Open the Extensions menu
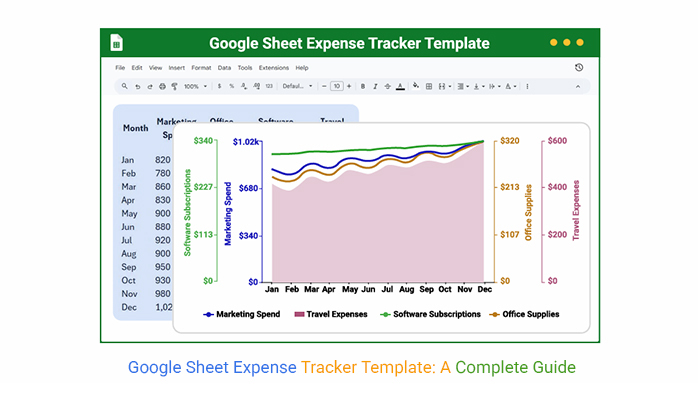The image size is (698, 400). [x=274, y=68]
